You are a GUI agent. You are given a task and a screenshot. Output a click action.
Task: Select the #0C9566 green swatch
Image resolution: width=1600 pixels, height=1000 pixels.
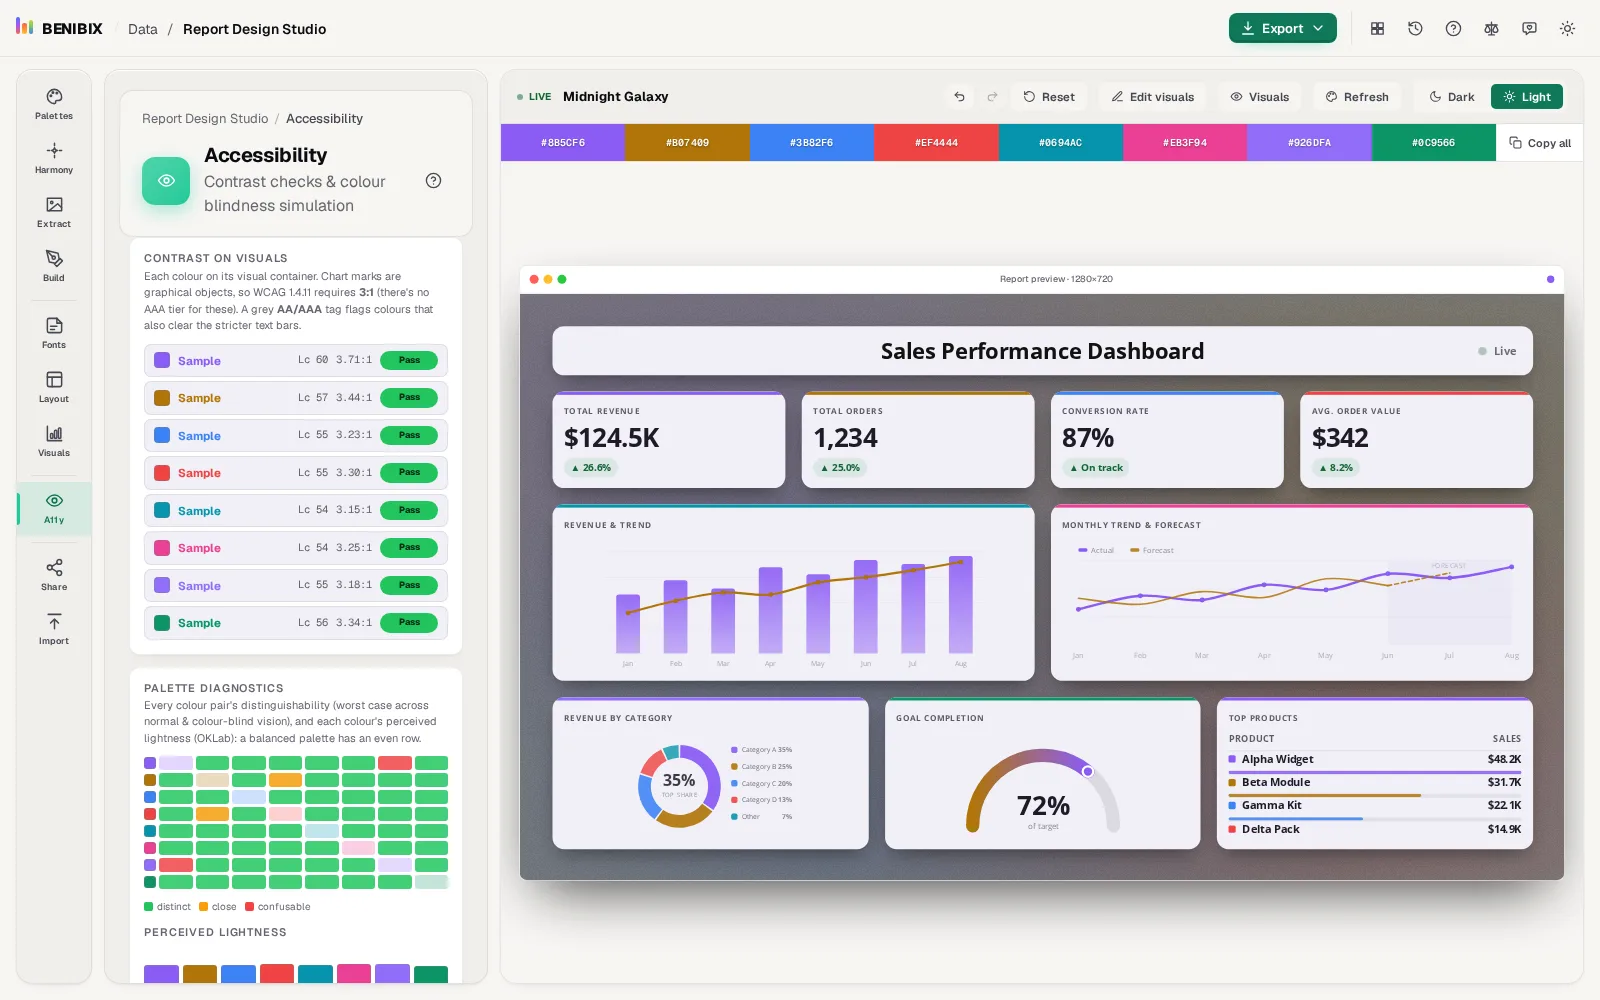1434,143
